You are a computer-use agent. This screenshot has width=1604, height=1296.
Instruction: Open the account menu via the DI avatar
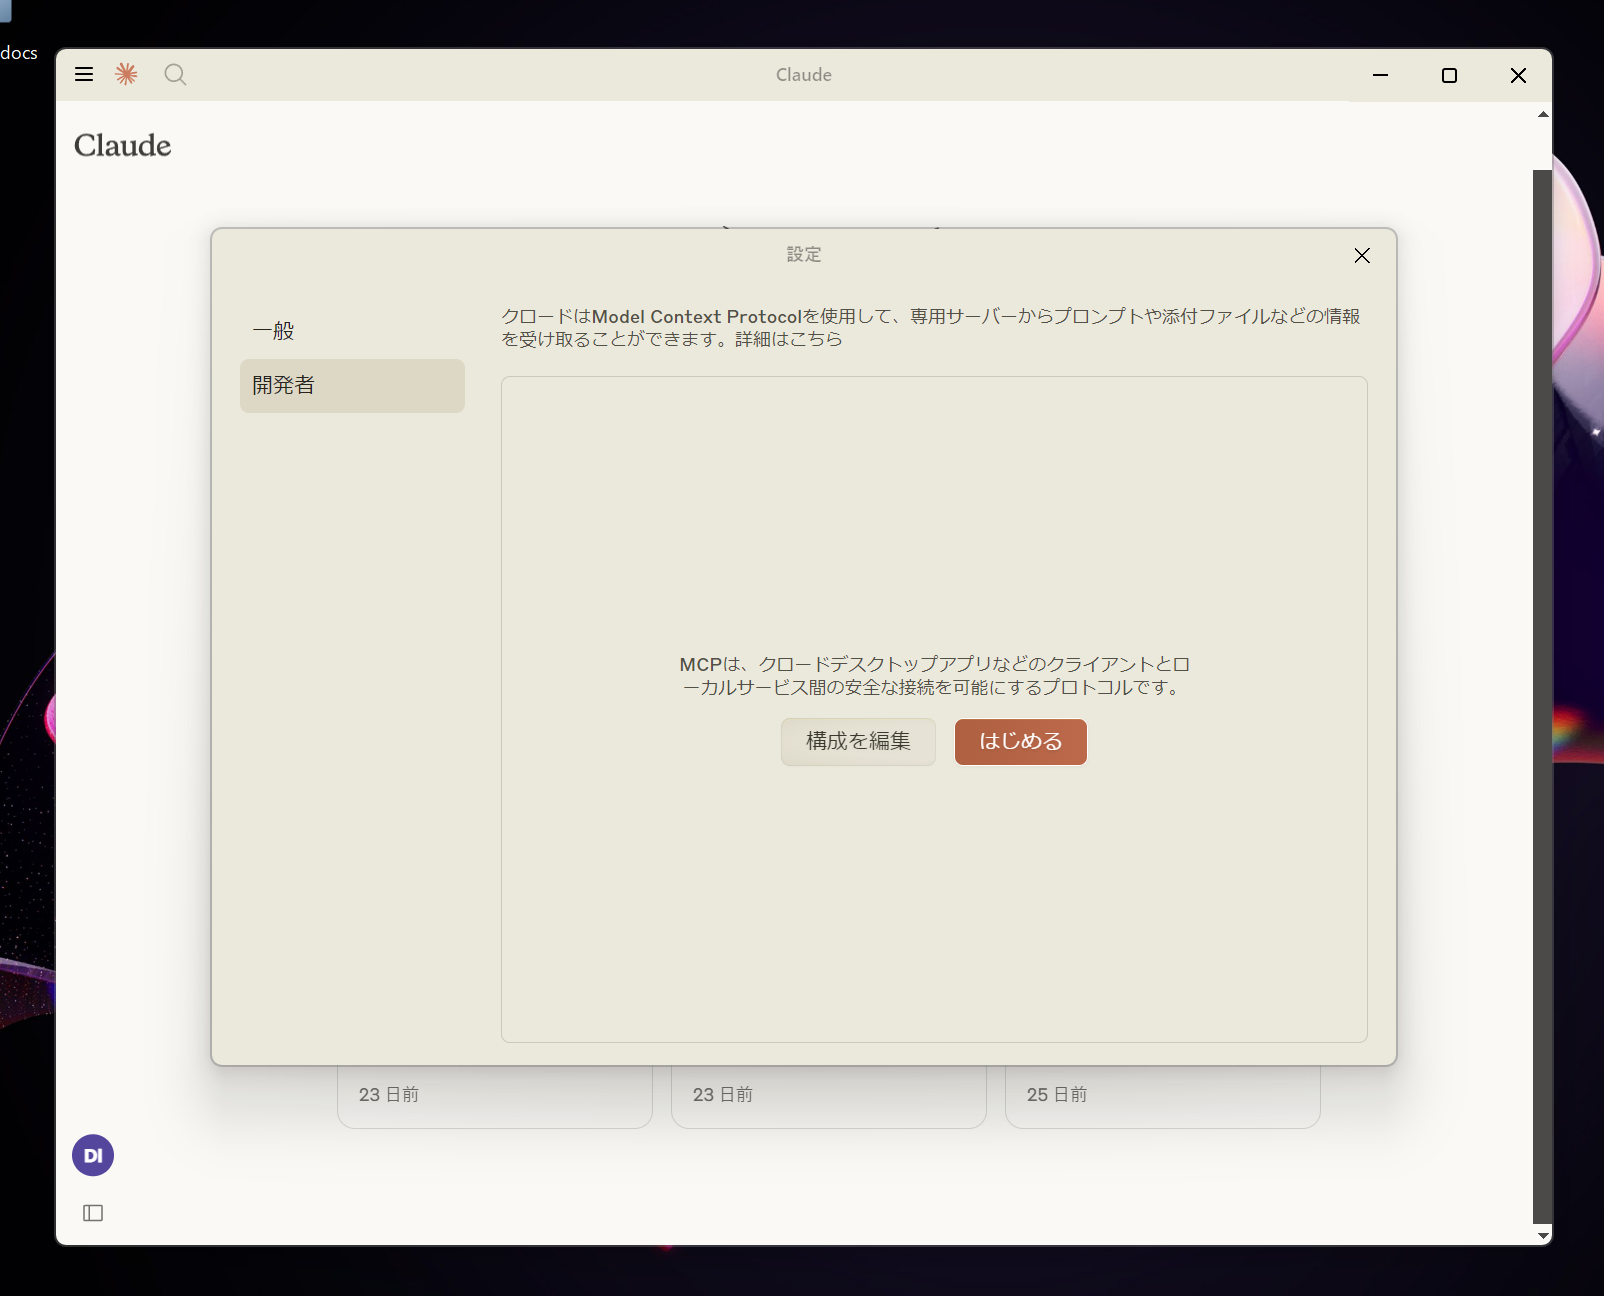coord(92,1155)
